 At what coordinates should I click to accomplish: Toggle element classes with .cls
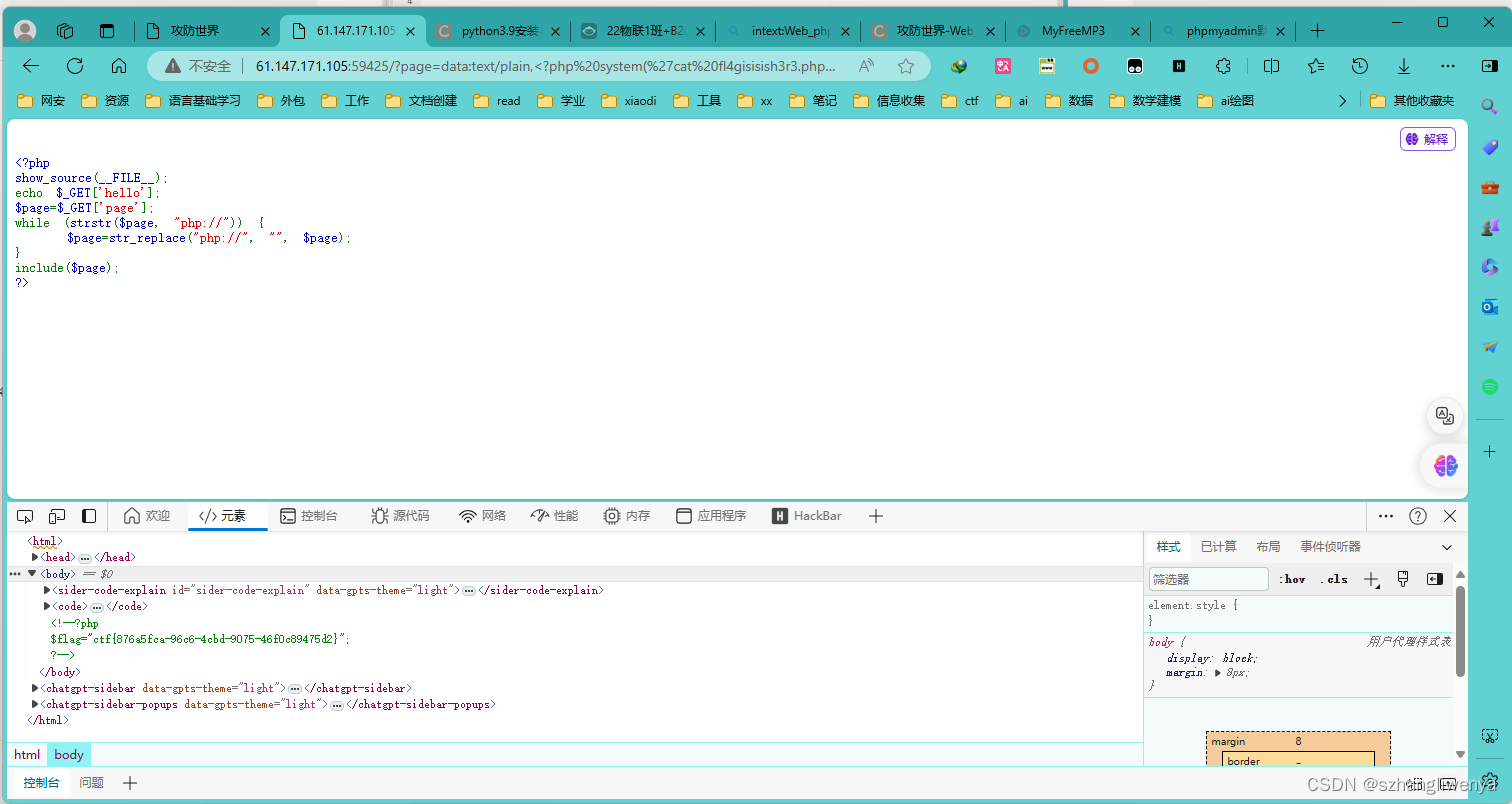1335,578
